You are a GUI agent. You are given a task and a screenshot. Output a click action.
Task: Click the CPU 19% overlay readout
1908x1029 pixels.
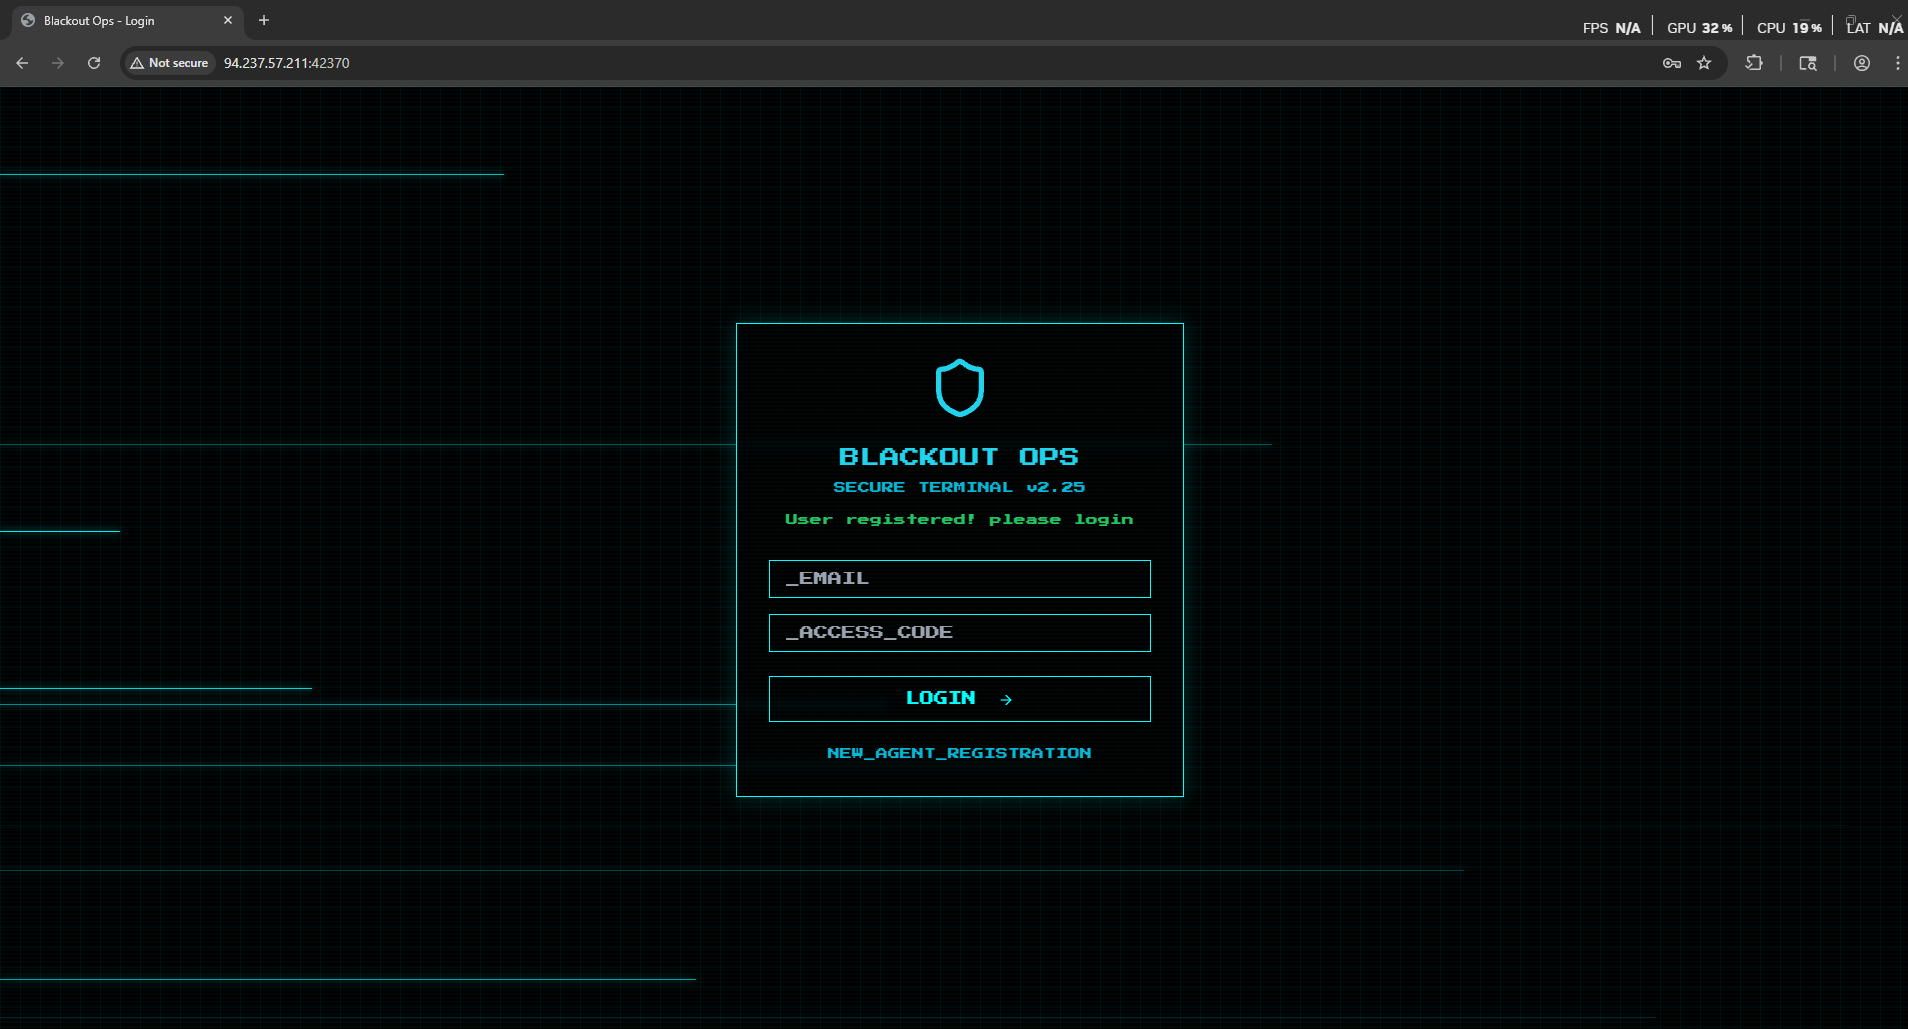pos(1789,28)
